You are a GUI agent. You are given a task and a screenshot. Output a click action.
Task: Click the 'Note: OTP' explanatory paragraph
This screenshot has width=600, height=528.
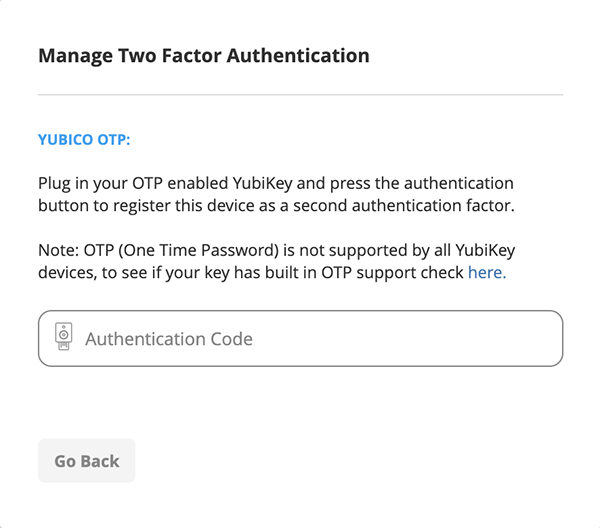pyautogui.click(x=272, y=260)
